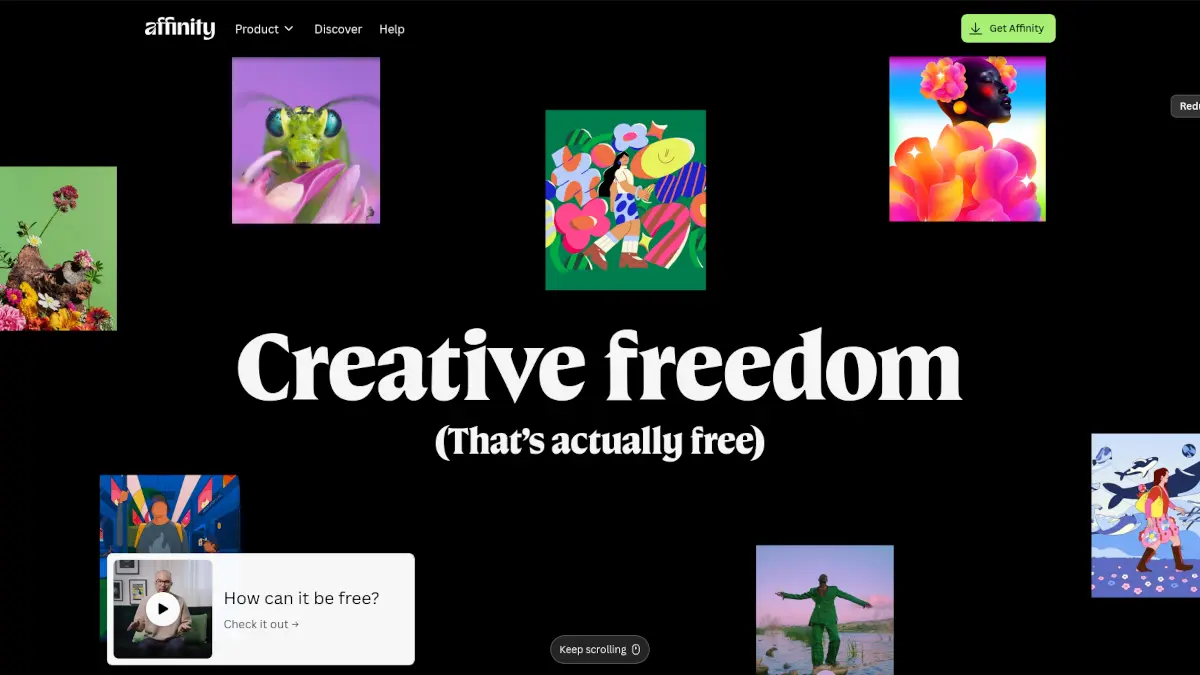Viewport: 1200px width, 675px height.
Task: Open the Product menu
Action: (264, 29)
